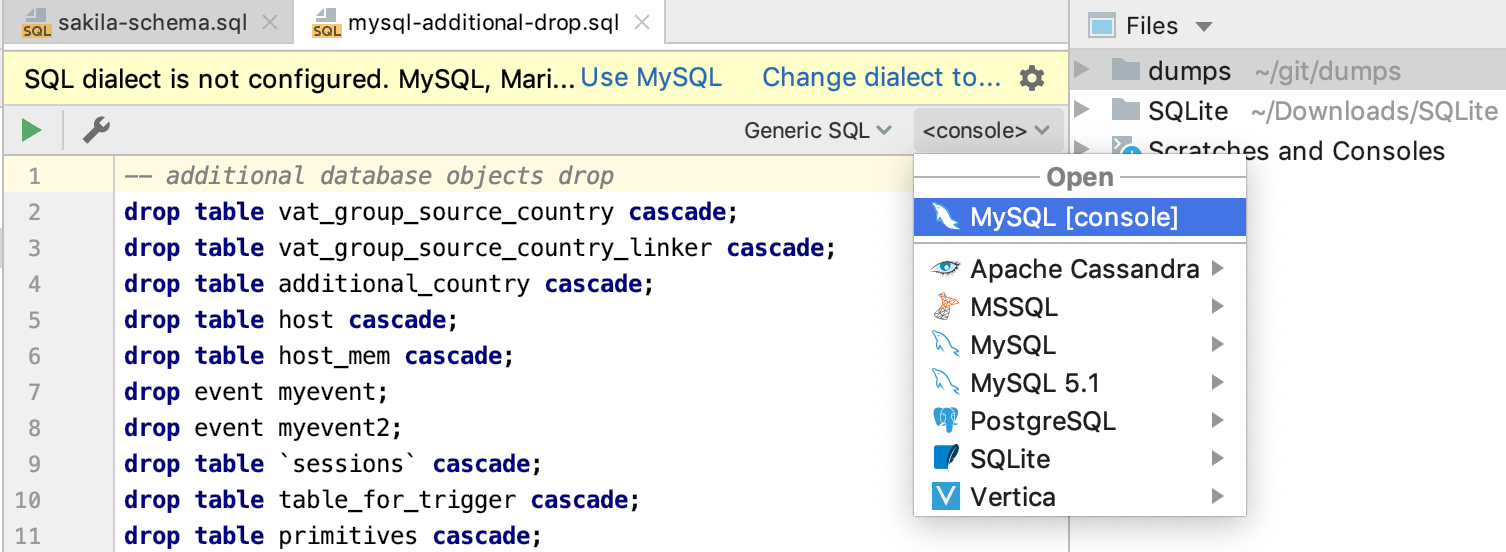Expand the Apache Cassandra submenu arrow

pos(1217,269)
